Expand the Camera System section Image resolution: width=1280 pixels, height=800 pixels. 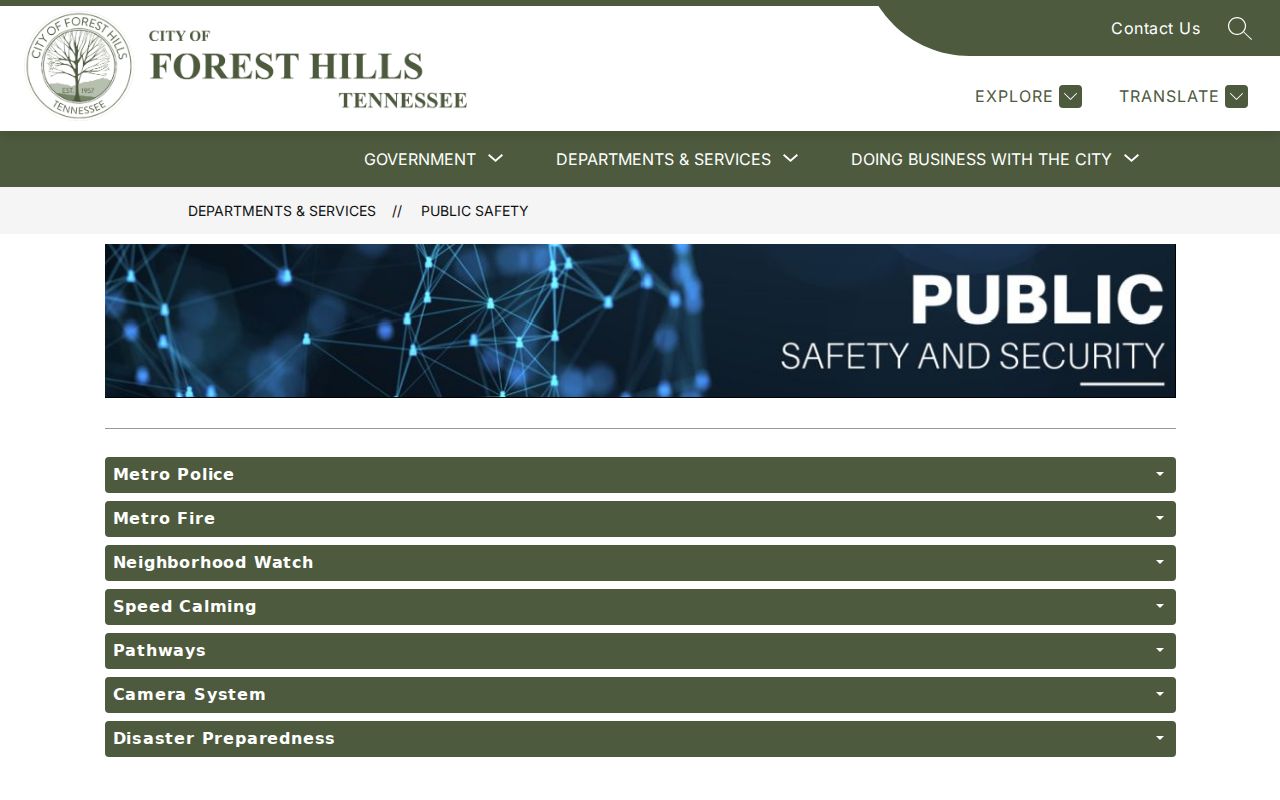click(640, 695)
